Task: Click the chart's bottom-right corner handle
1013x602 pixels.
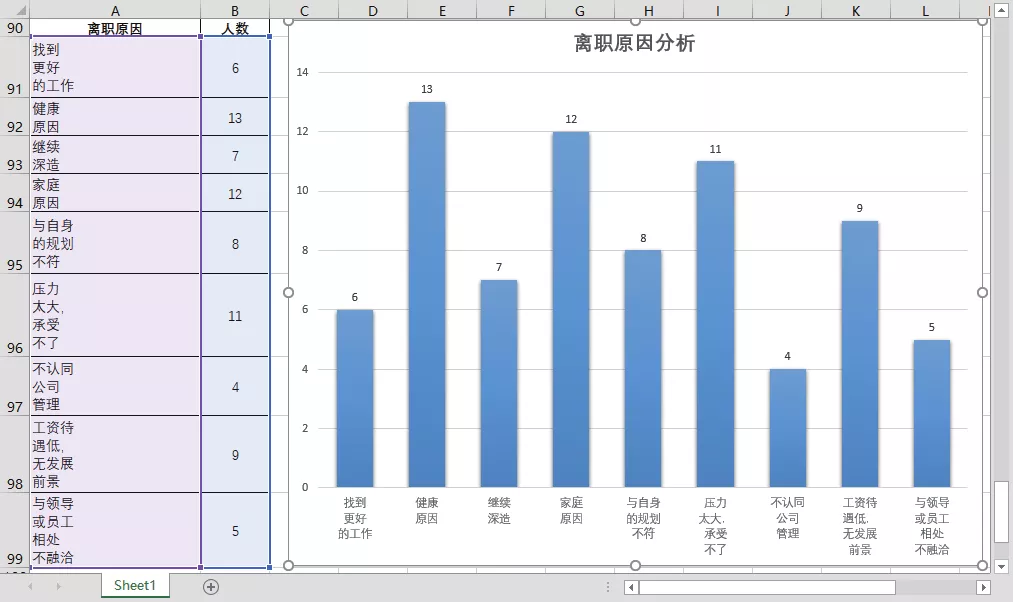Action: tap(983, 565)
